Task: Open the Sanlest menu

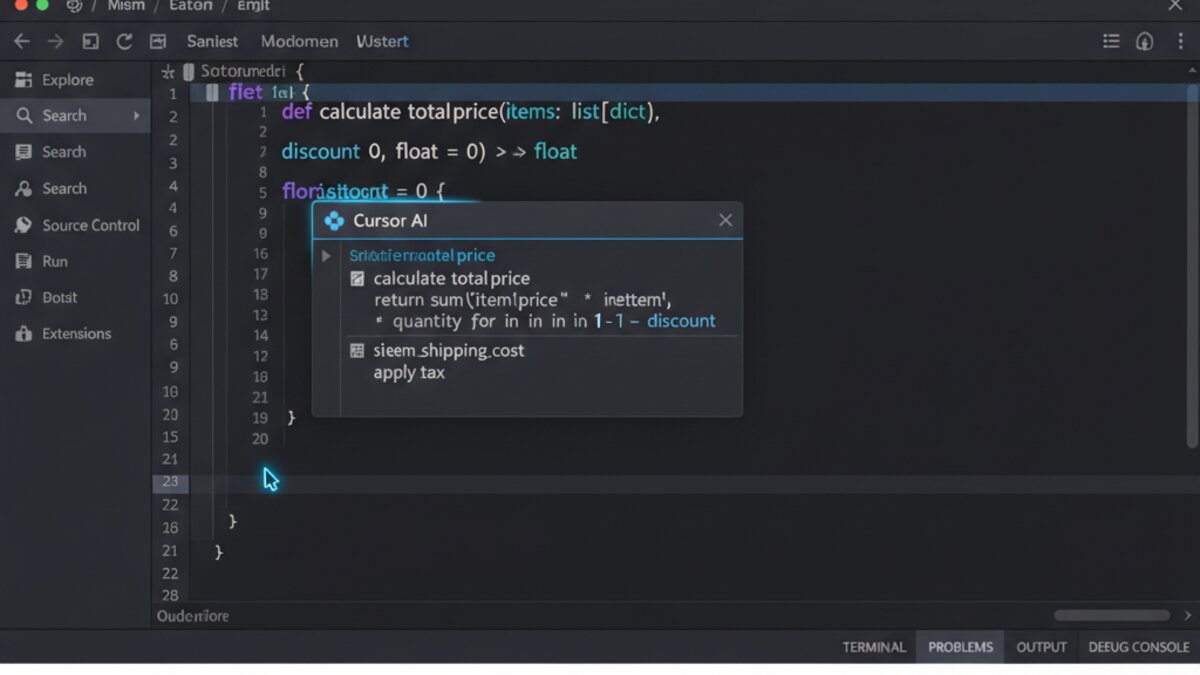Action: click(x=212, y=41)
